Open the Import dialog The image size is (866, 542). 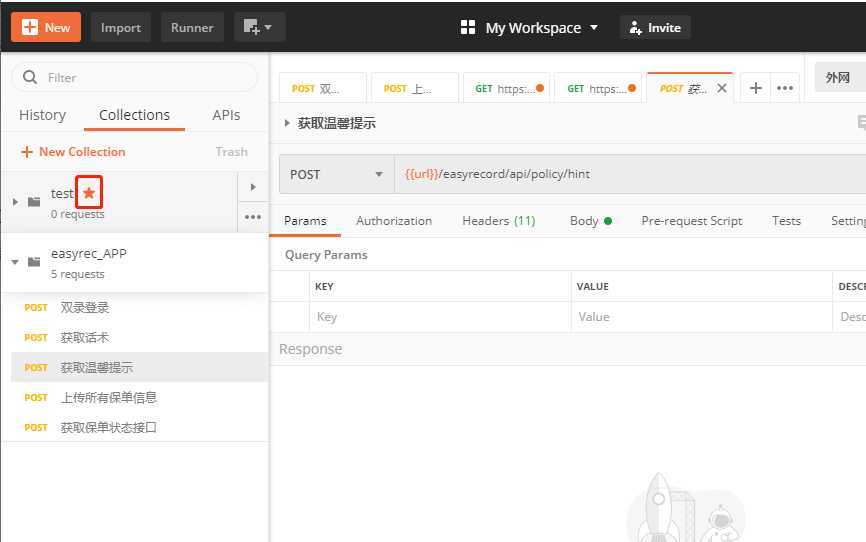coord(120,27)
